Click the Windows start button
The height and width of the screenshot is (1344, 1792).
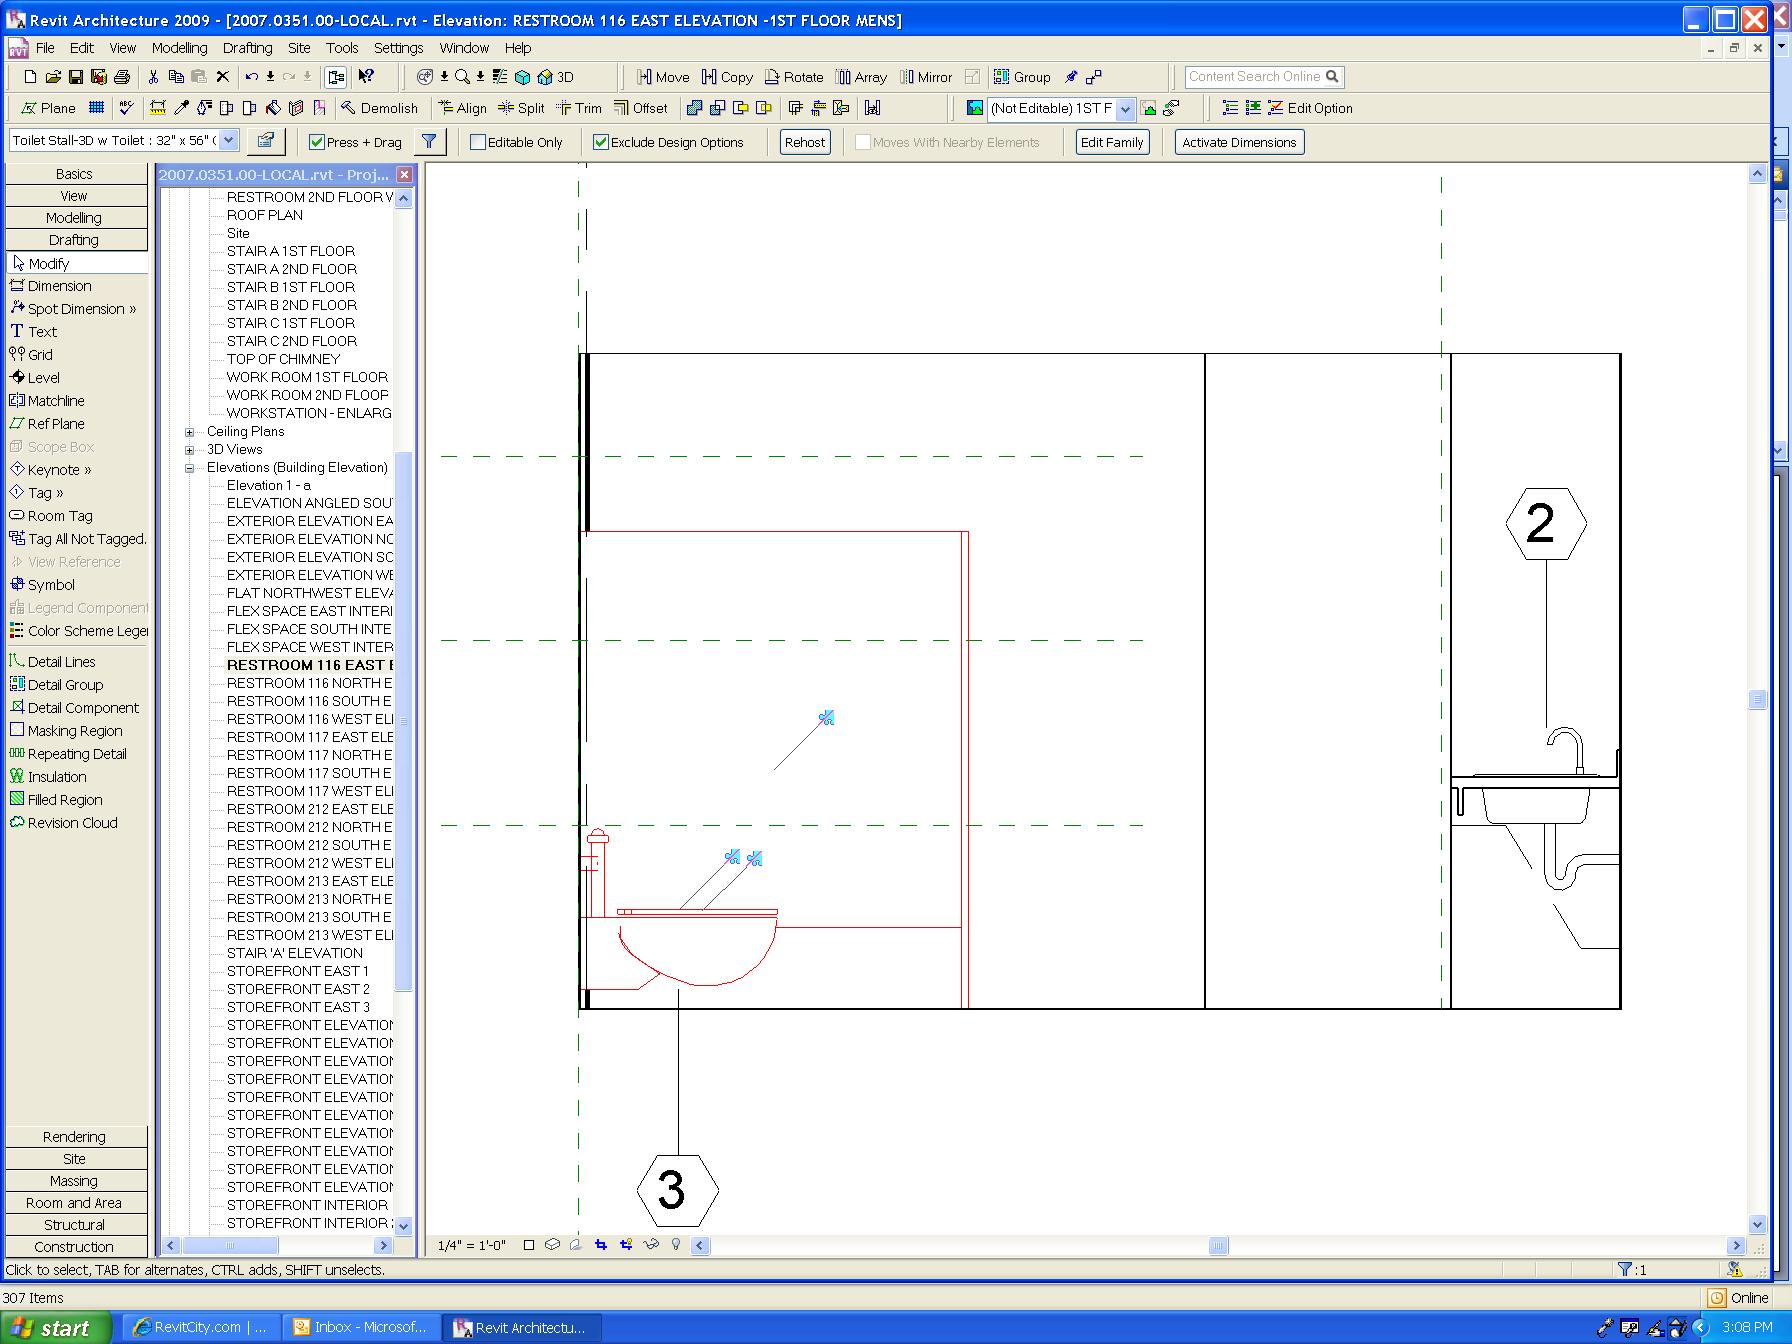click(x=57, y=1328)
